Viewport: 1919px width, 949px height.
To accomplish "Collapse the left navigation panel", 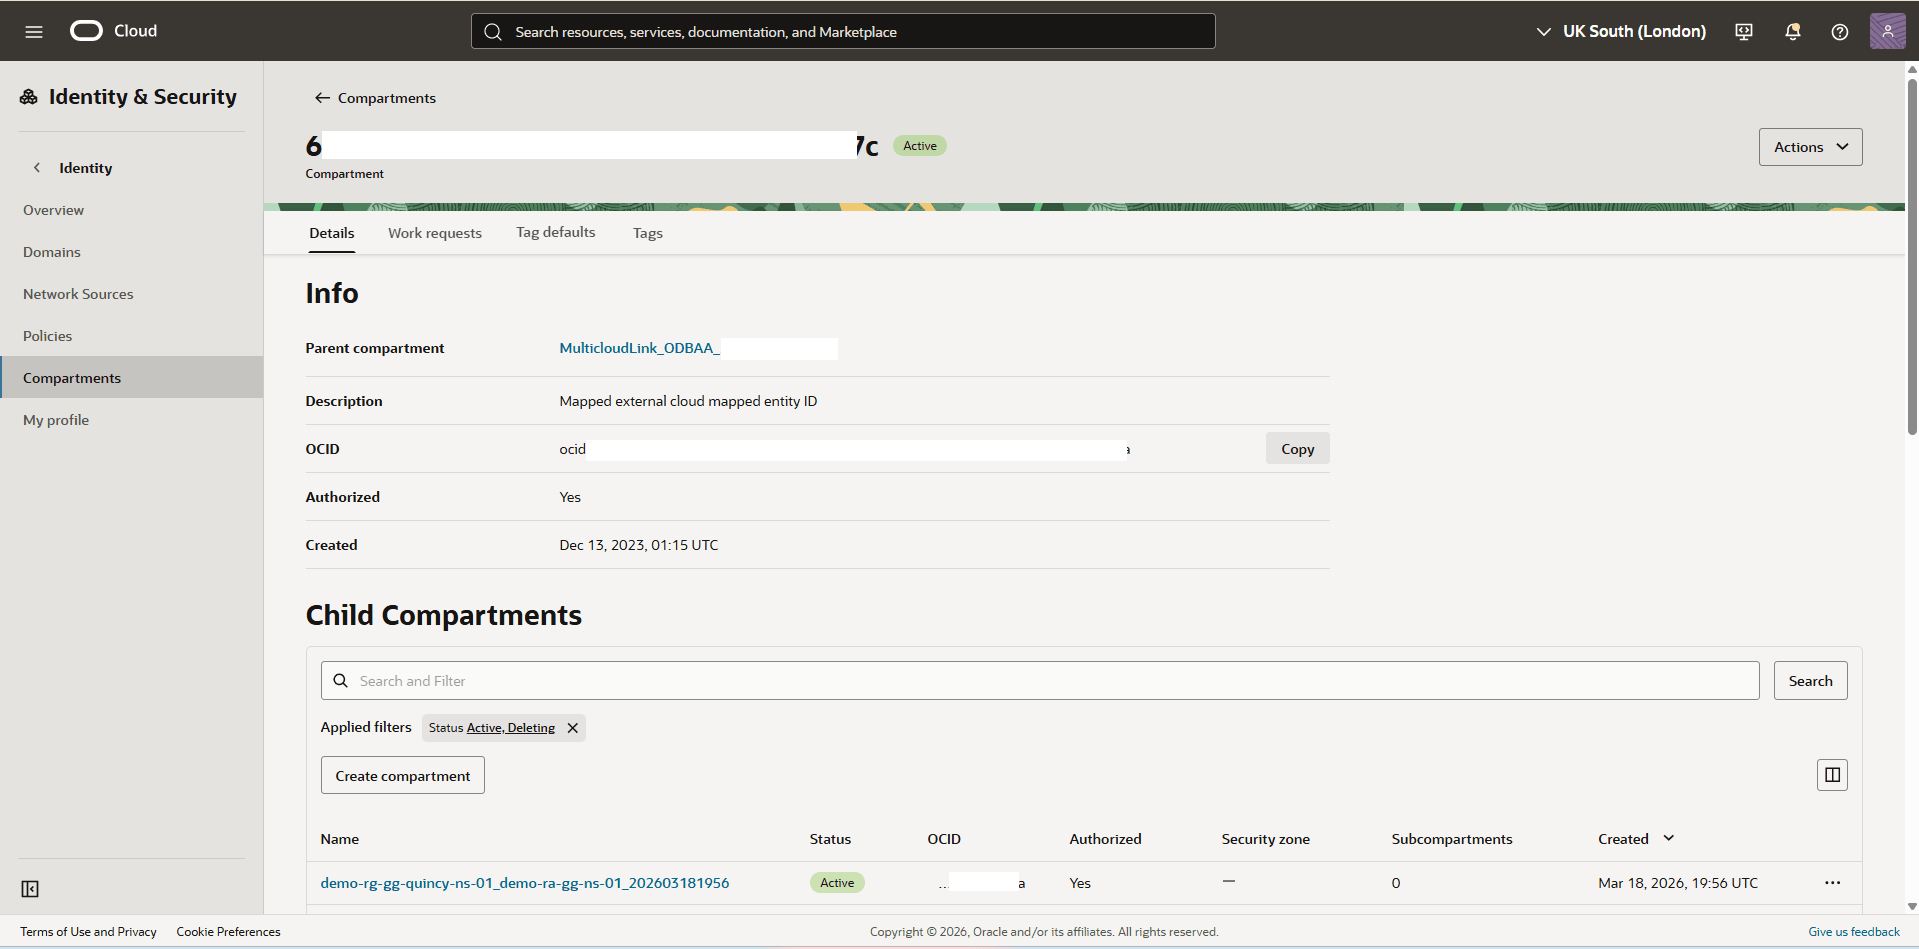I will (30, 888).
